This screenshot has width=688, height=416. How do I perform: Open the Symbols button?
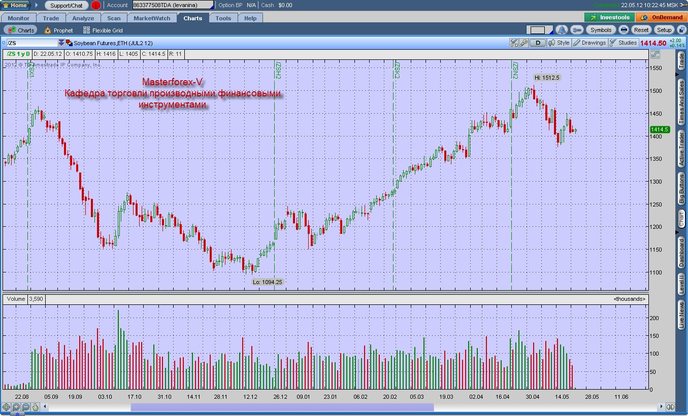[x=601, y=30]
